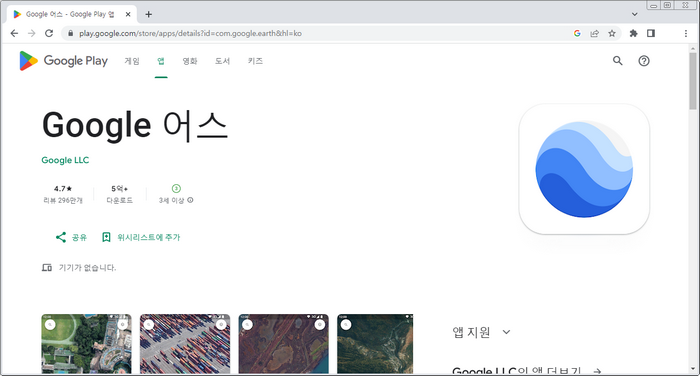Click the no-devices icon
Image resolution: width=700 pixels, height=376 pixels.
pos(47,267)
